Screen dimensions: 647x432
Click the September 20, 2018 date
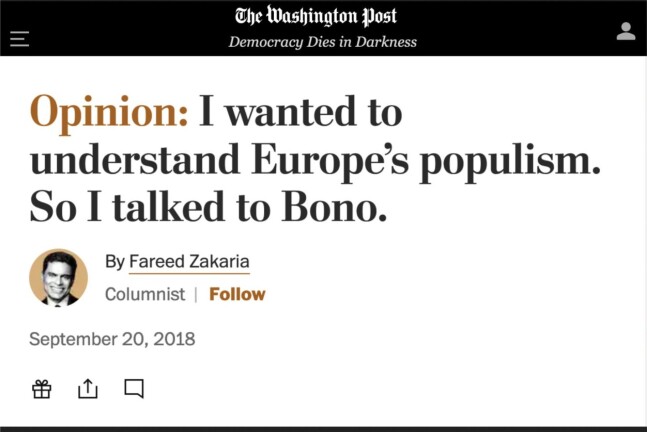[x=112, y=339]
